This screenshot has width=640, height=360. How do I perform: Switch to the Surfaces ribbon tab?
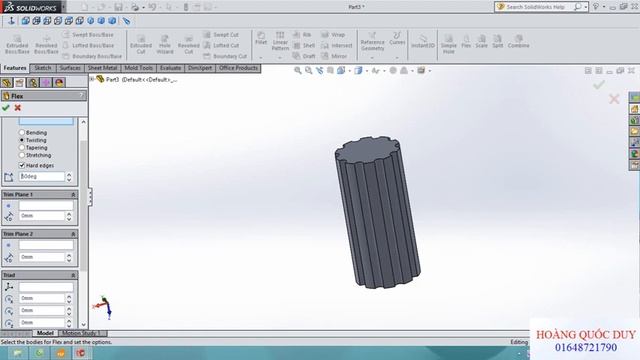click(70, 68)
